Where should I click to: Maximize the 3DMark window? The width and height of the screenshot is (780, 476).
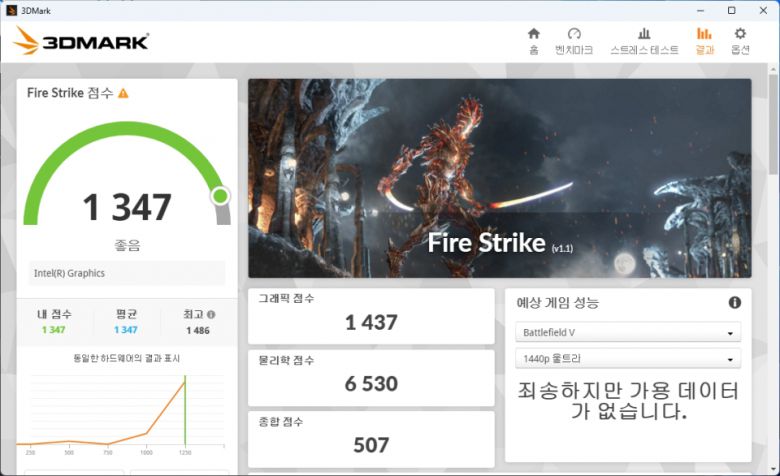tap(732, 10)
